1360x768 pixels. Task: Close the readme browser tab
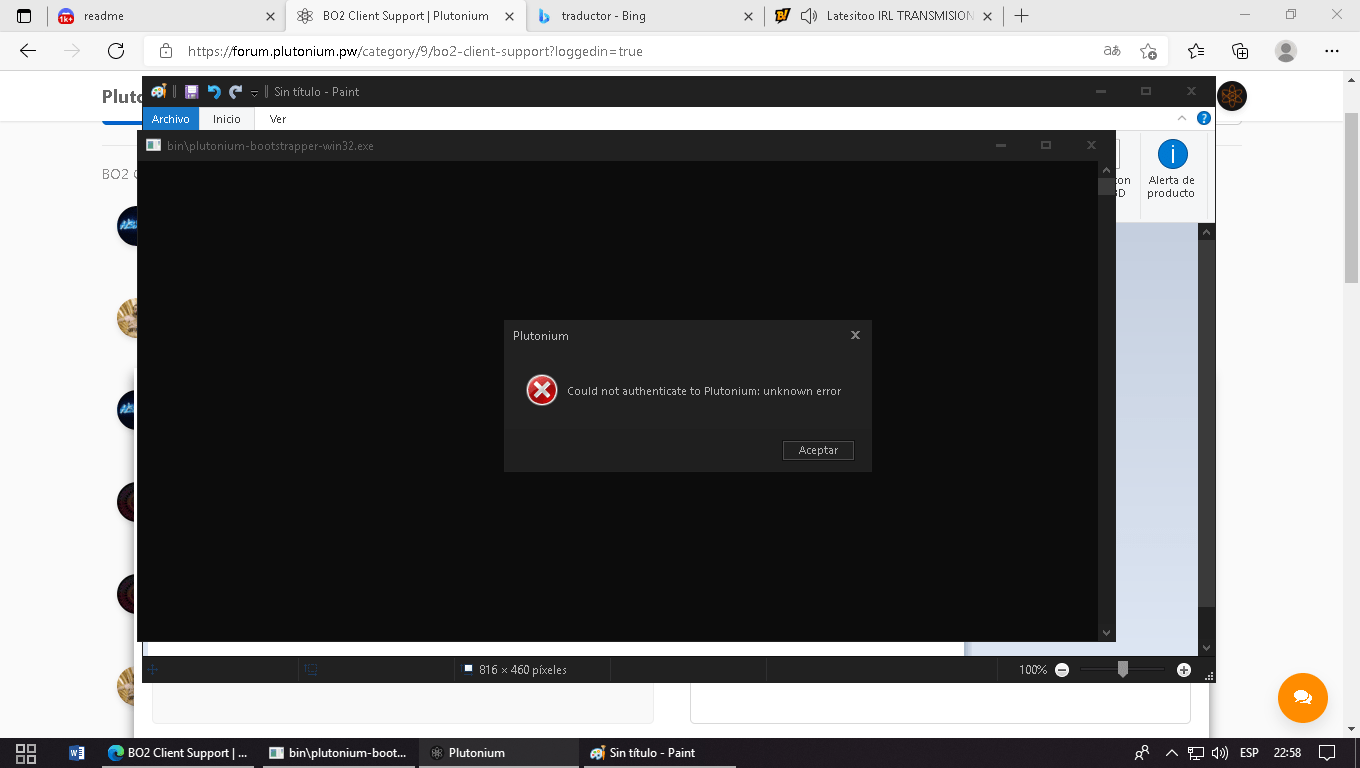pos(270,16)
